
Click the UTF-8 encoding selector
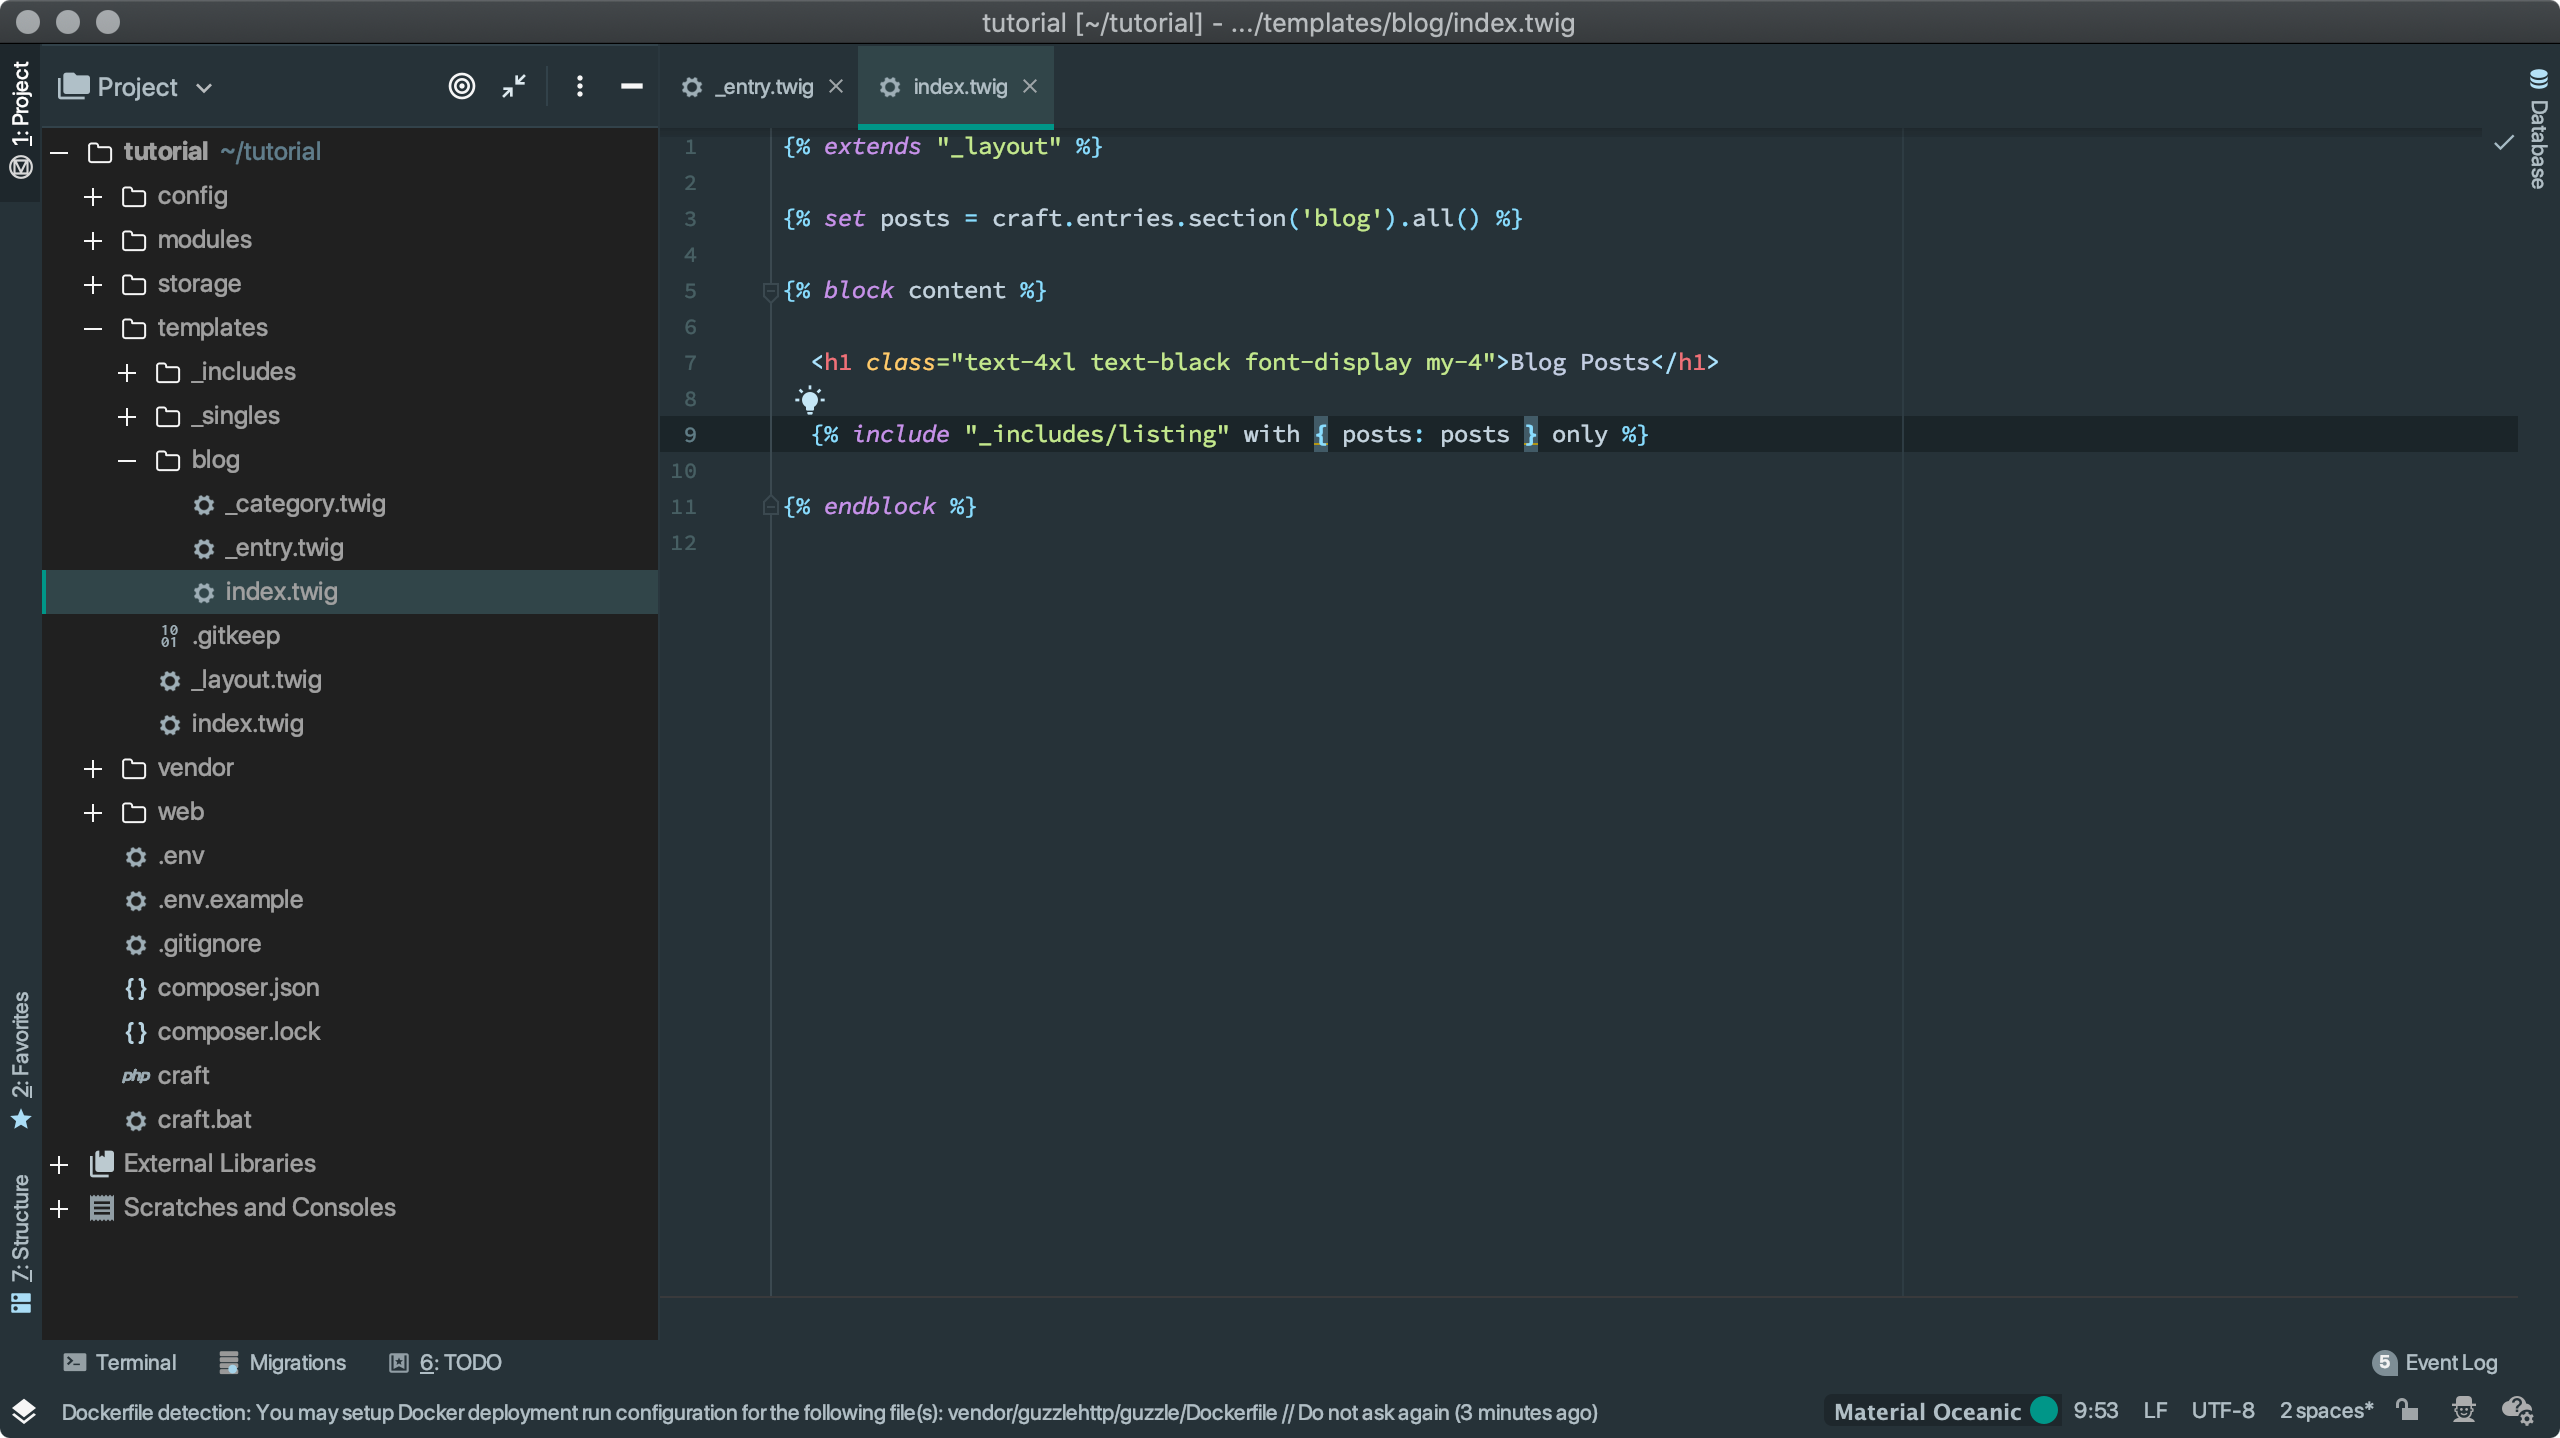pos(2222,1410)
